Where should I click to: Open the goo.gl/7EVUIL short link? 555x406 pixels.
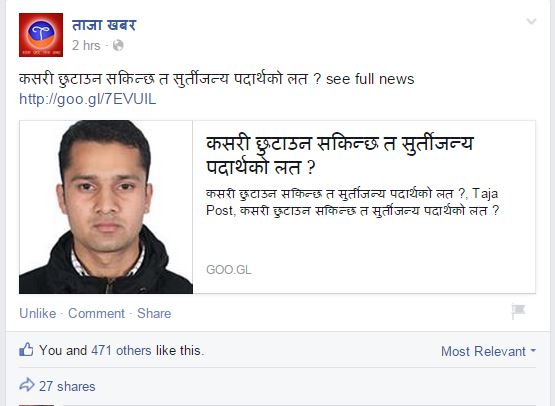coord(87,99)
